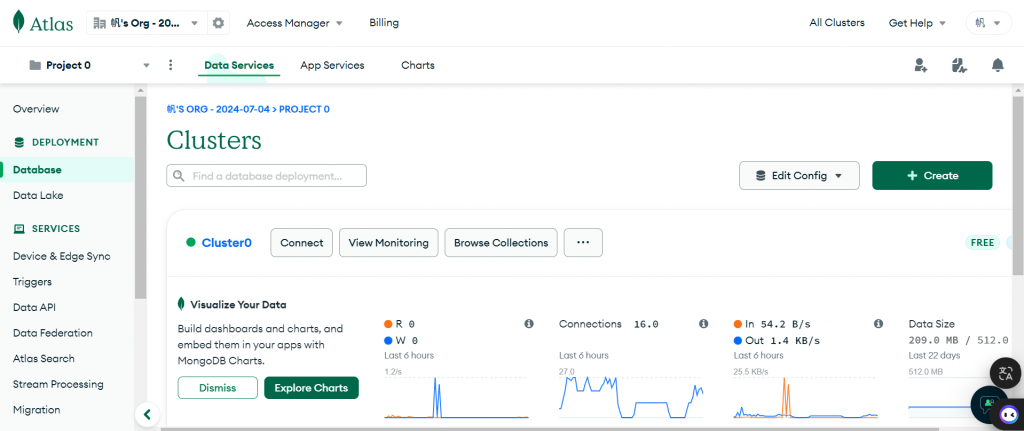Screen dimensions: 1024x431
Task: Open organization settings gear icon
Action: [x=218, y=23]
